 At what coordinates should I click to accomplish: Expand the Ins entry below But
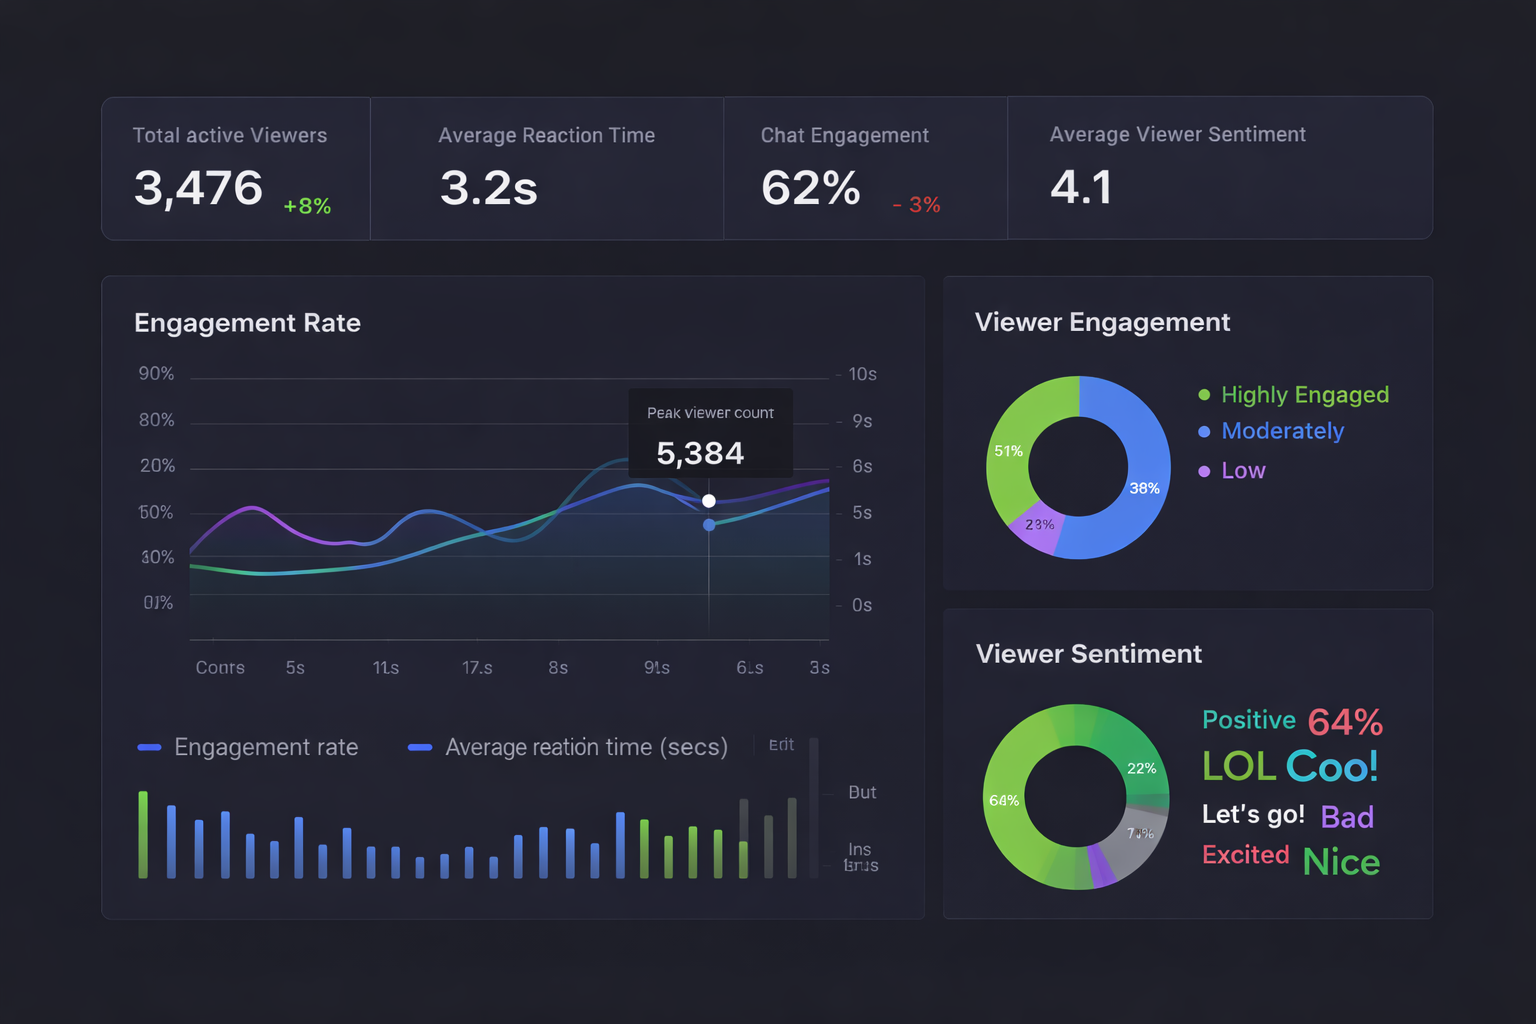coord(858,849)
